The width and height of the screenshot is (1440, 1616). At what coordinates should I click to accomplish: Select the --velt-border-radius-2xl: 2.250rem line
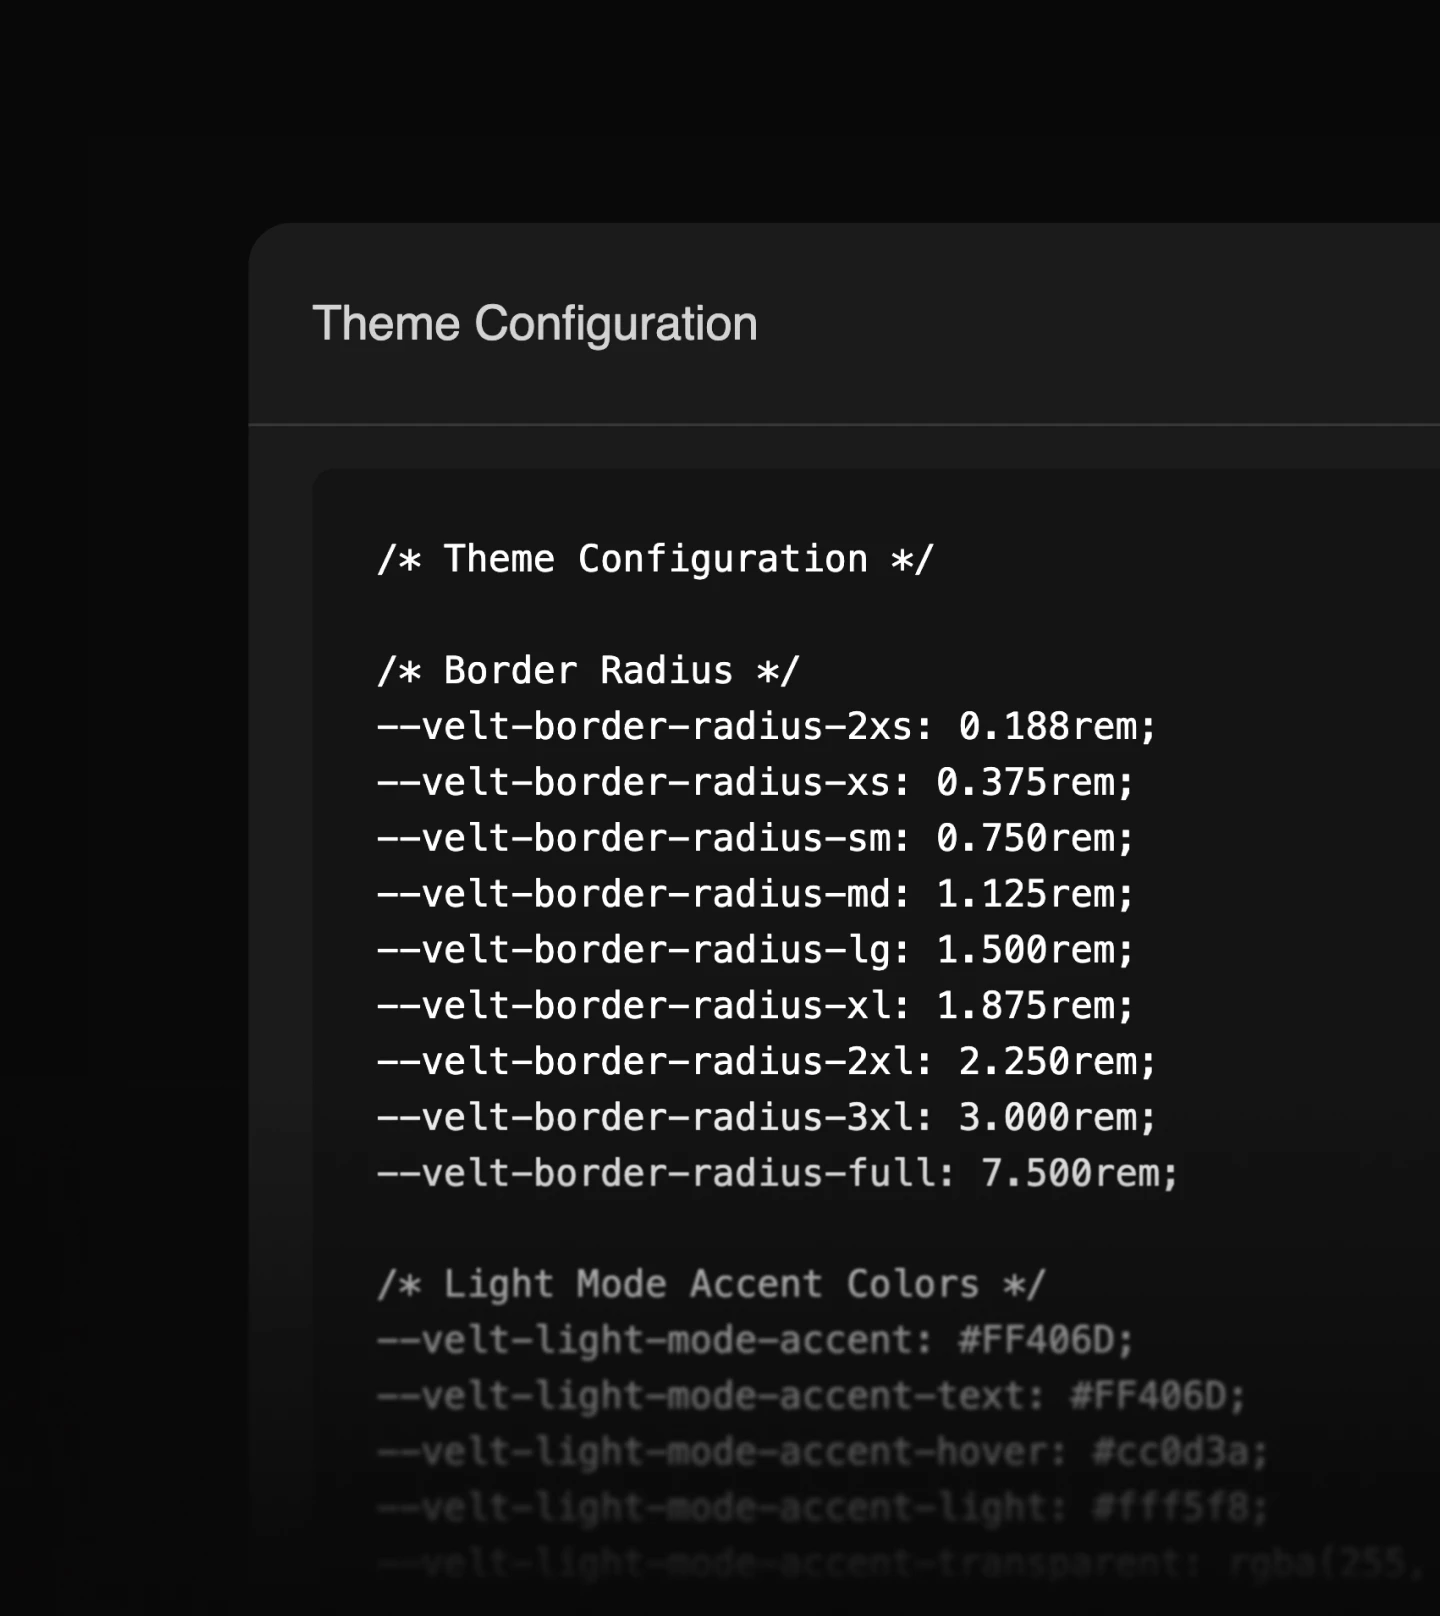767,1062
